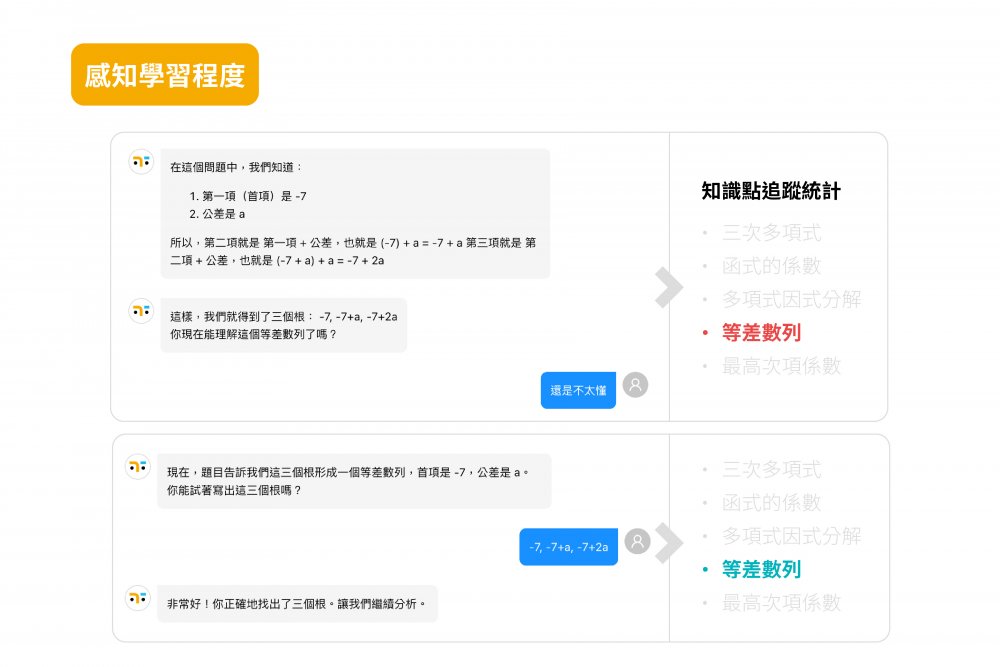Open the "非常好！你正確地找出了三個根" message bubble
1000x667 pixels.
[297, 604]
